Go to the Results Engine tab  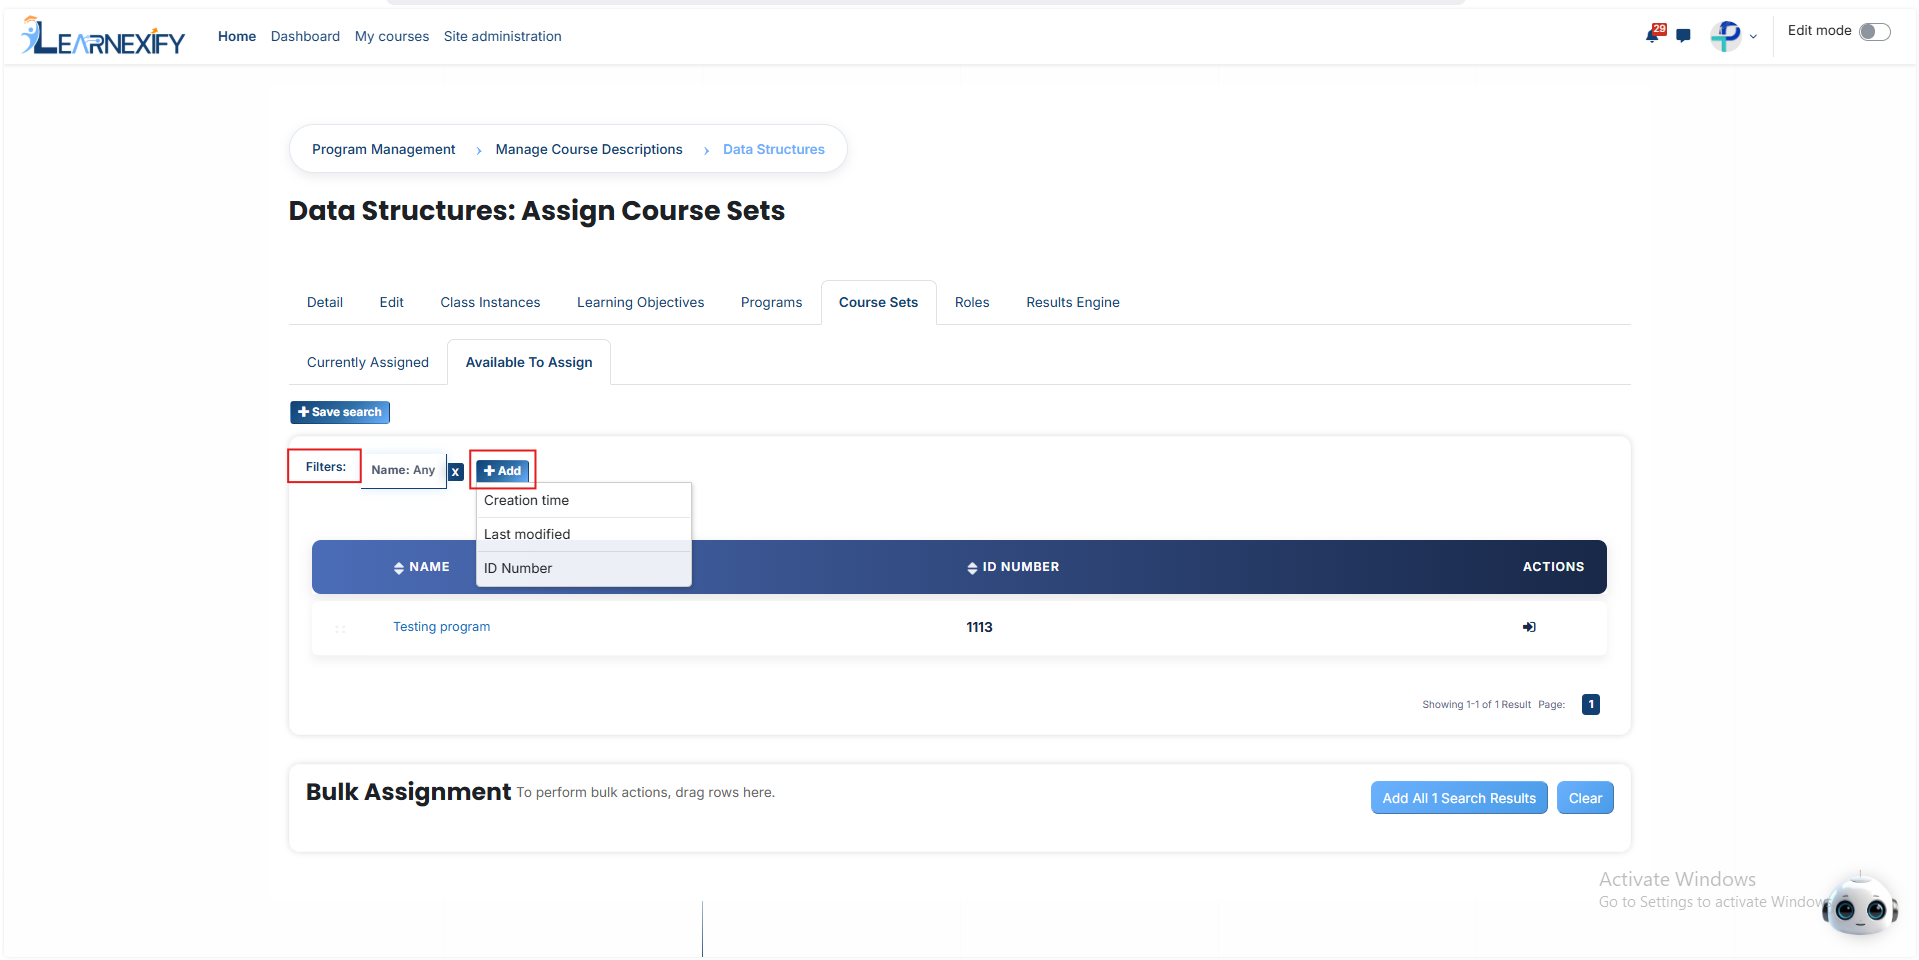(x=1073, y=302)
